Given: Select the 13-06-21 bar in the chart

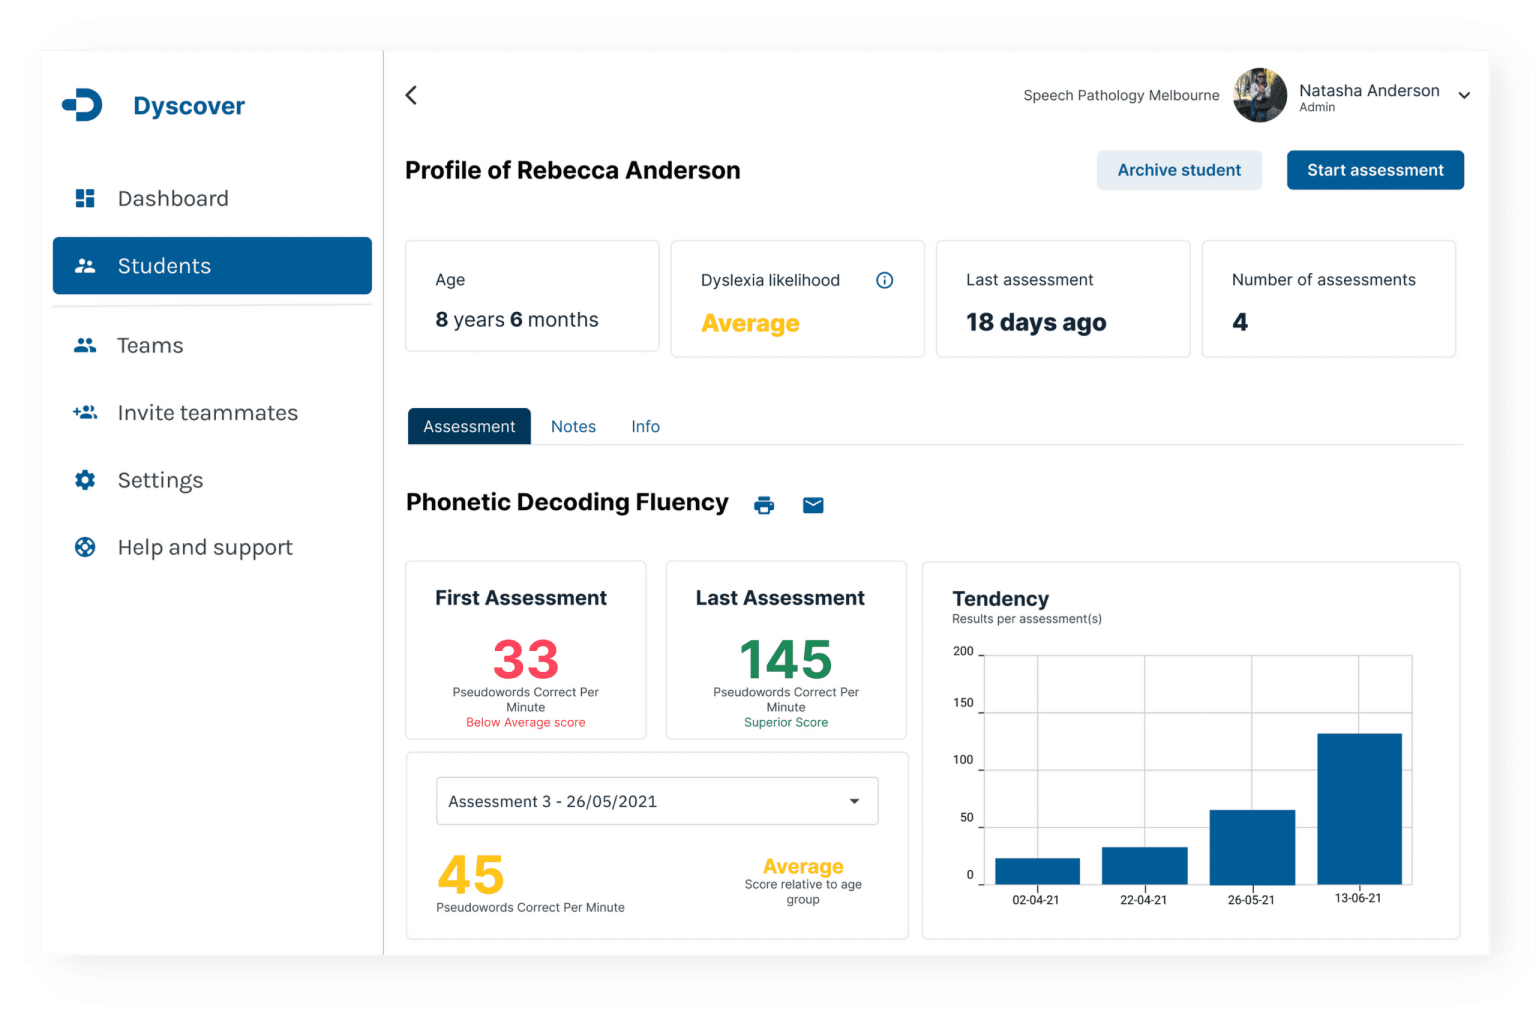Looking at the screenshot, I should (x=1359, y=808).
